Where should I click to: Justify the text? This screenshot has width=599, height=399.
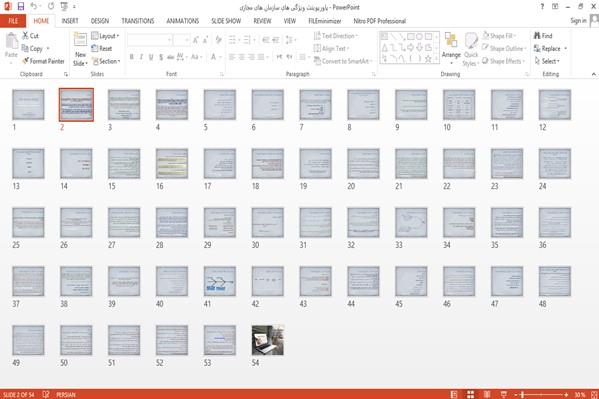[261, 57]
